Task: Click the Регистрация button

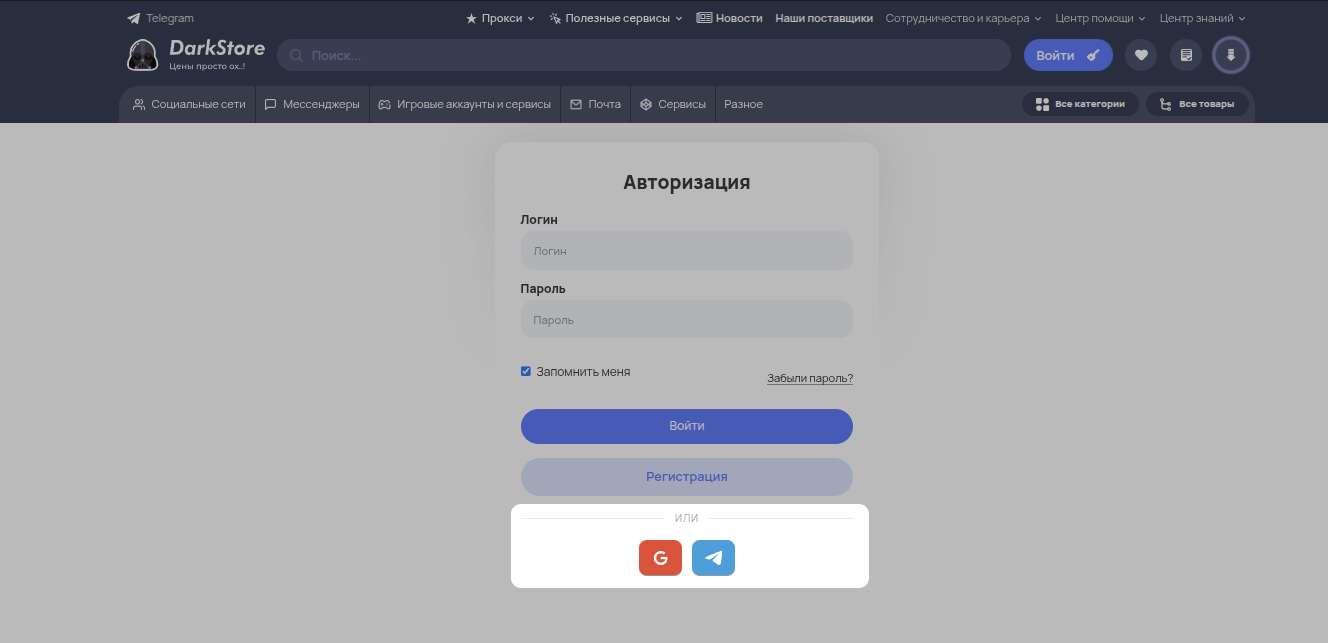Action: click(x=686, y=477)
